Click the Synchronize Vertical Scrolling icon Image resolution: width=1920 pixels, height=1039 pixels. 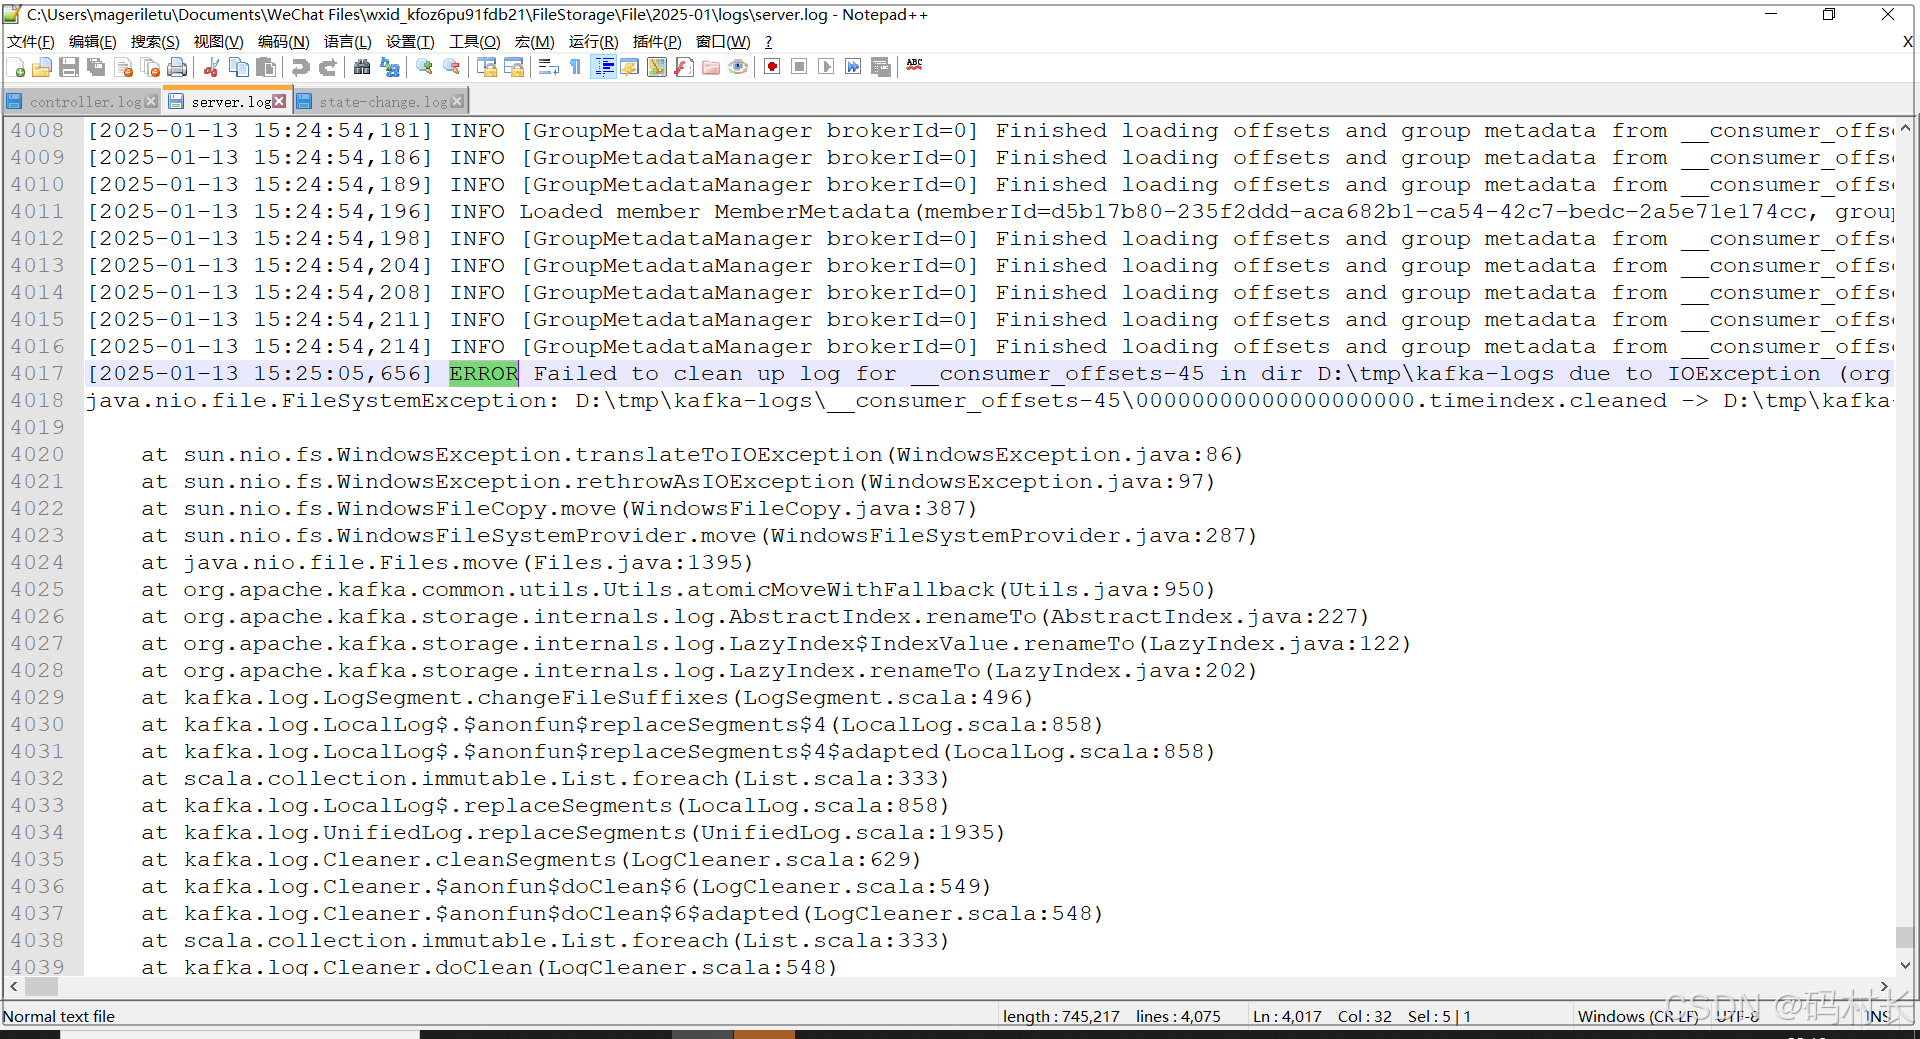point(487,67)
